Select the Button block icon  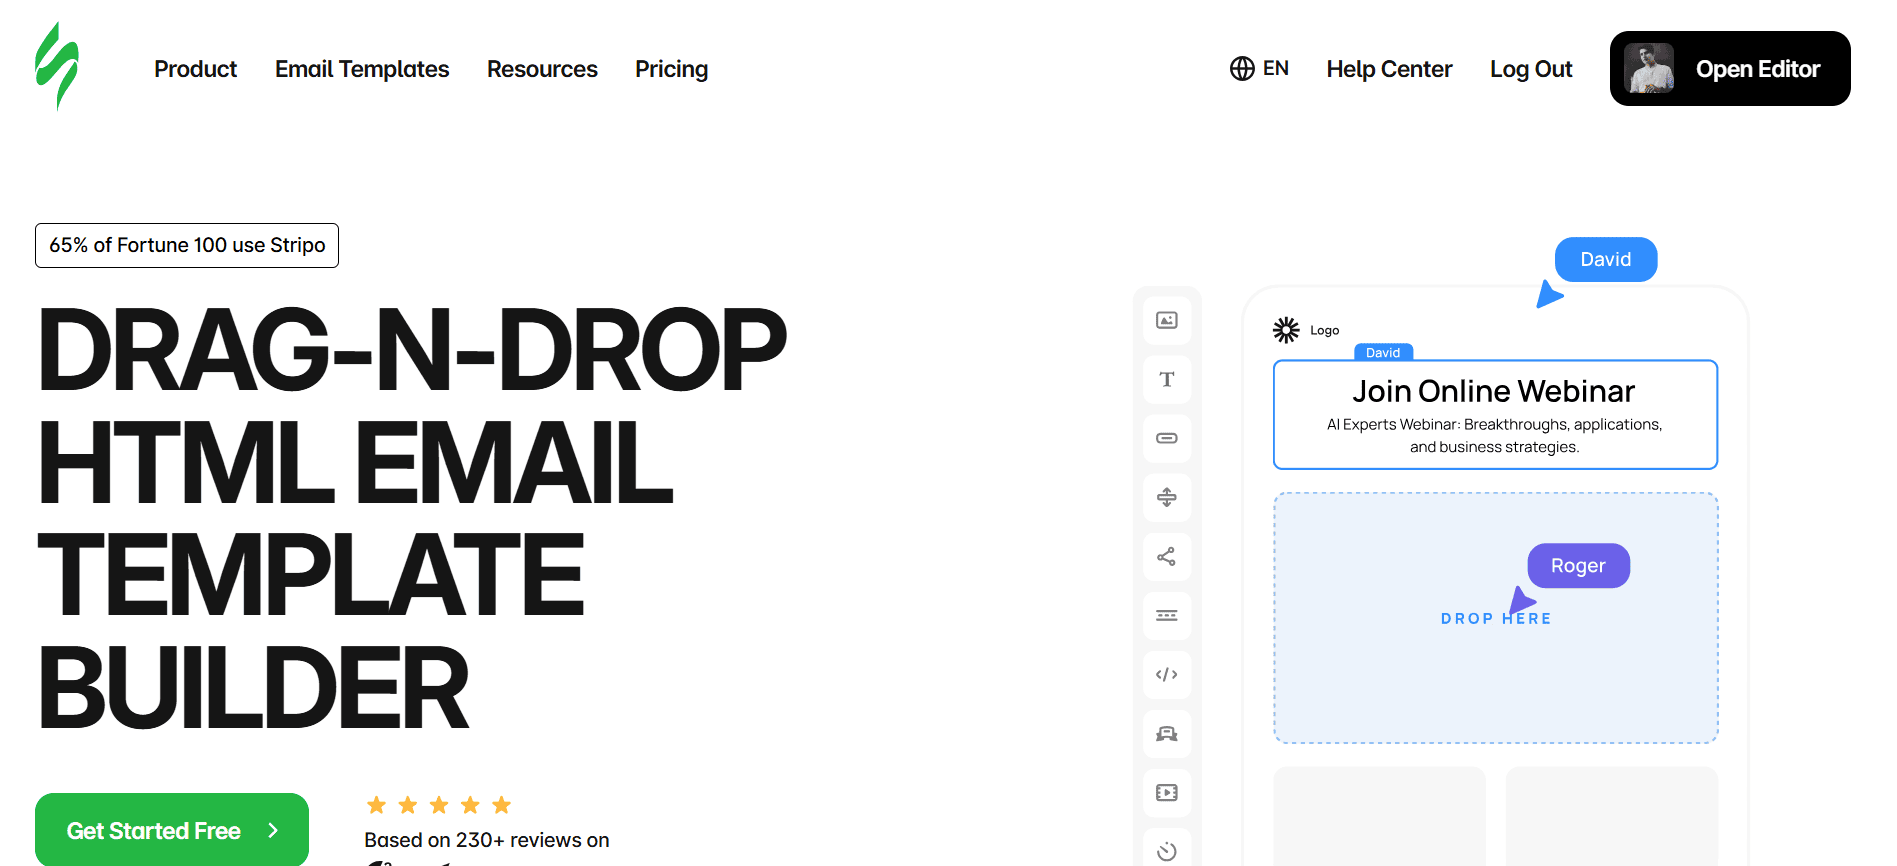click(x=1167, y=438)
